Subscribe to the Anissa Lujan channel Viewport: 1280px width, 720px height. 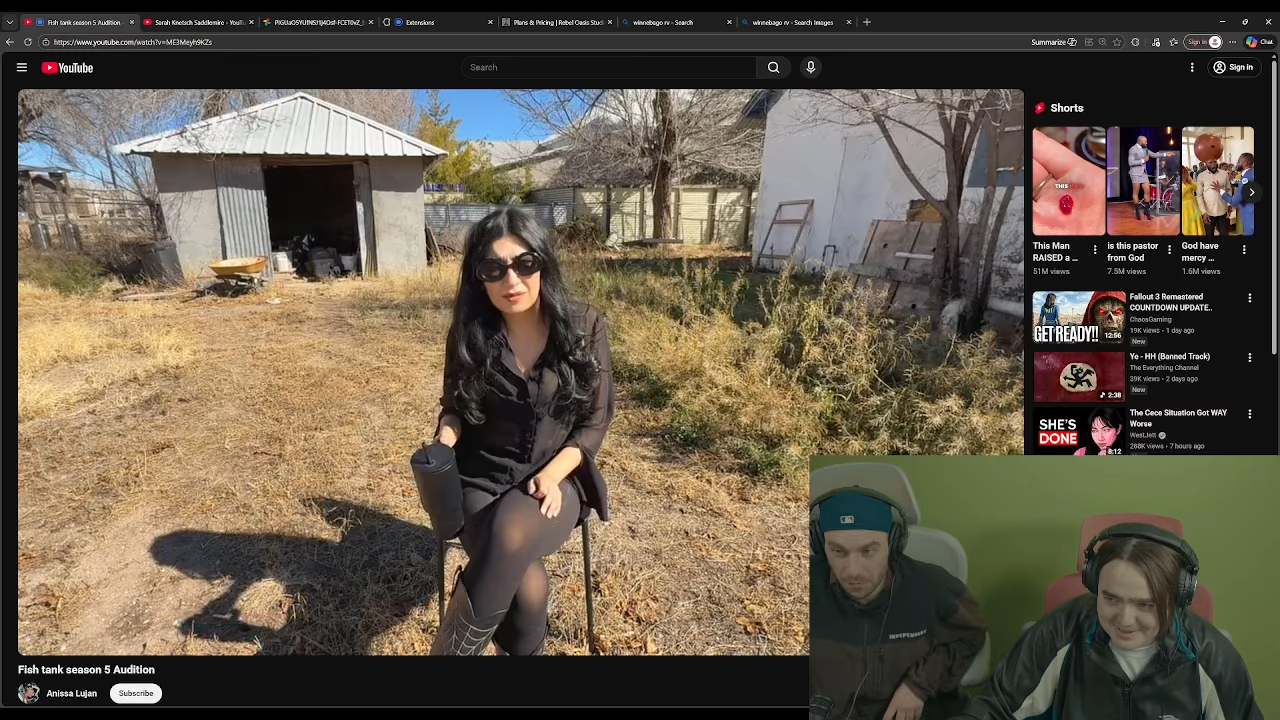point(136,693)
